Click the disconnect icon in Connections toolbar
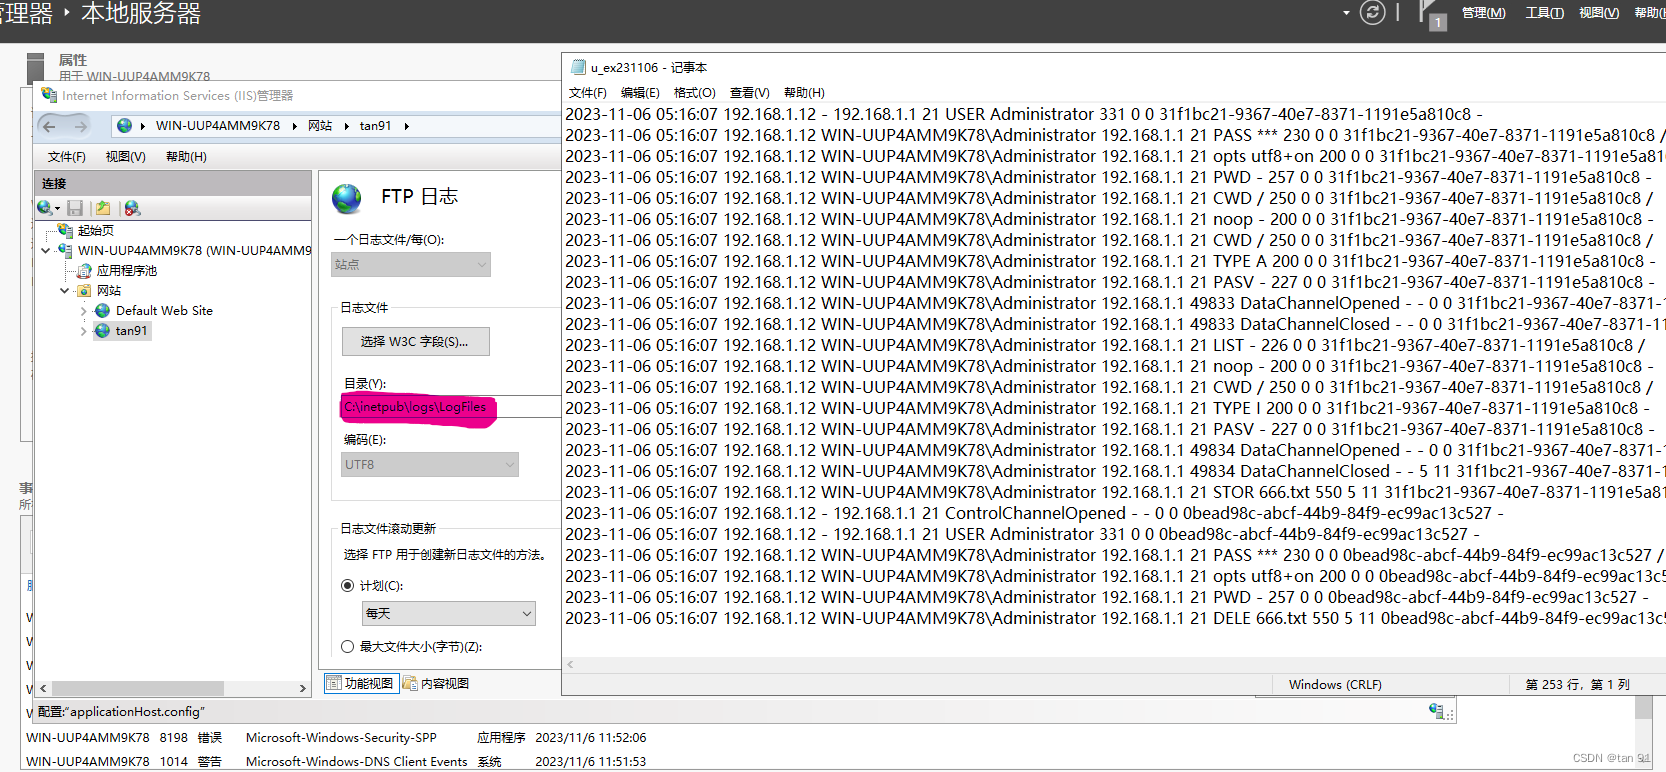Image resolution: width=1666 pixels, height=772 pixels. (x=132, y=208)
